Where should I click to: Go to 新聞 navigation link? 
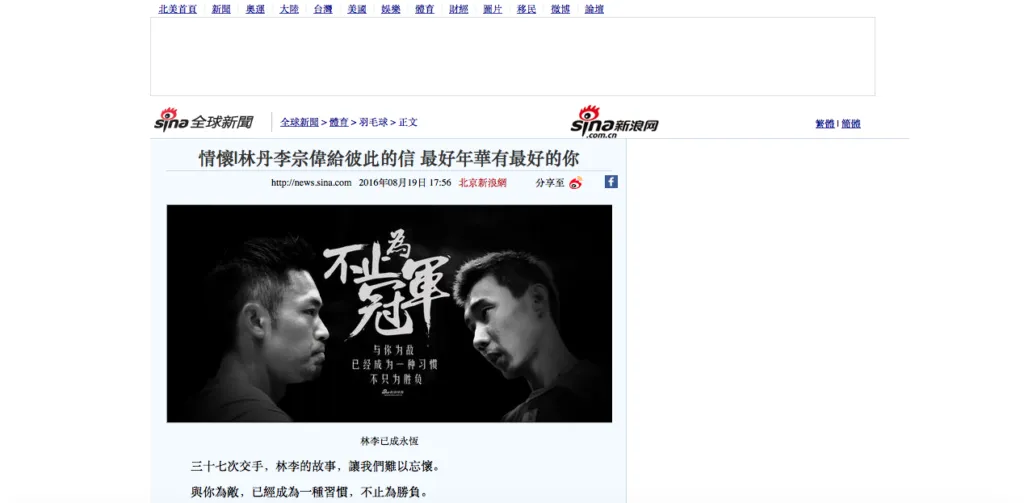(x=221, y=9)
